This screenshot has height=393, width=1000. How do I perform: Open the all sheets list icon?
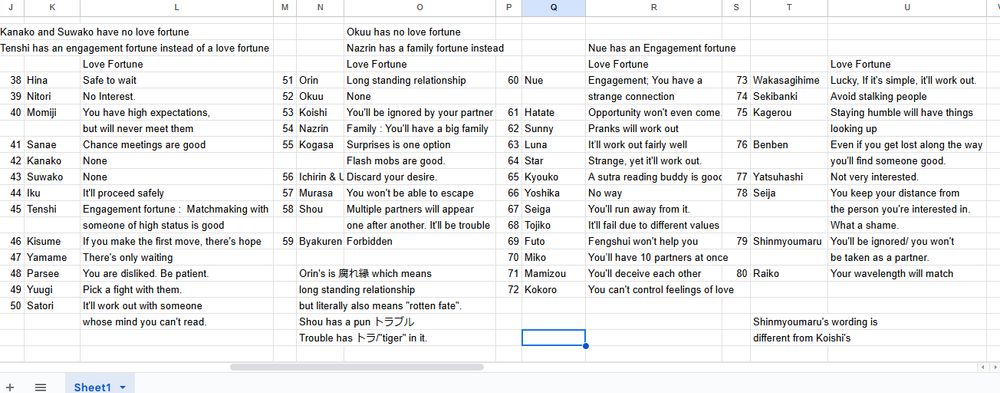40,387
